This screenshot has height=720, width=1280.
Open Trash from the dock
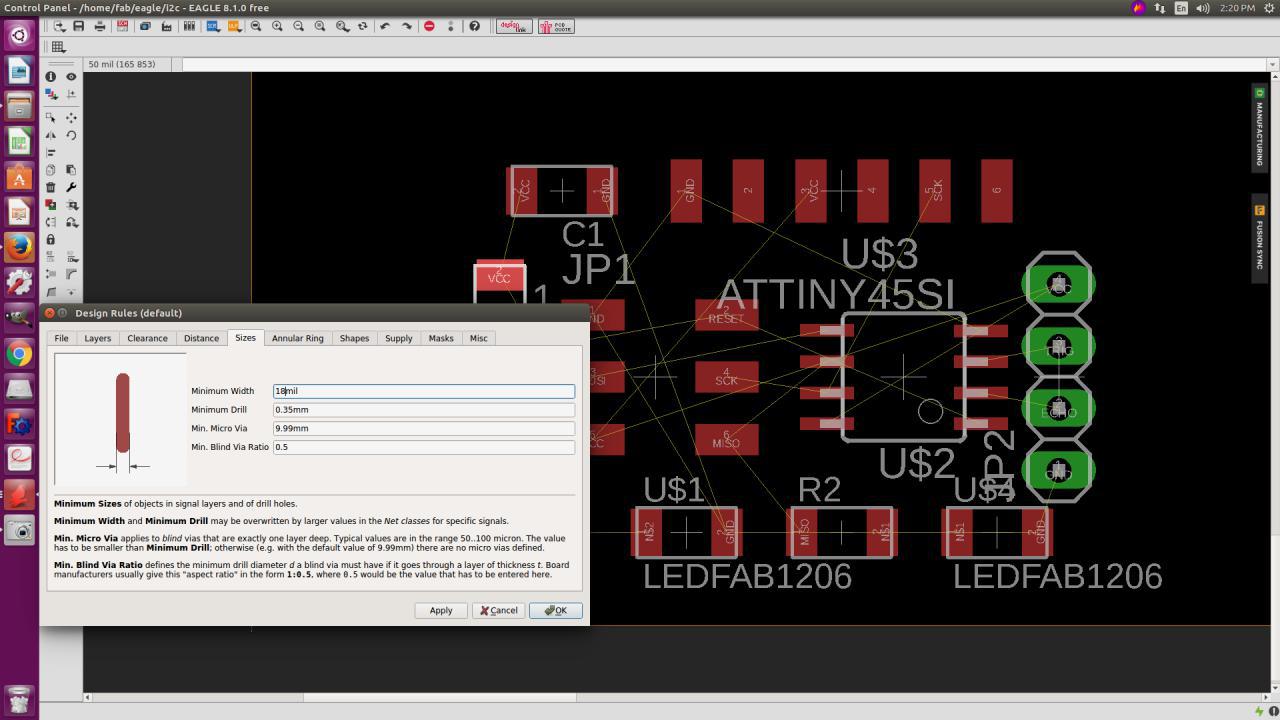coord(19,699)
